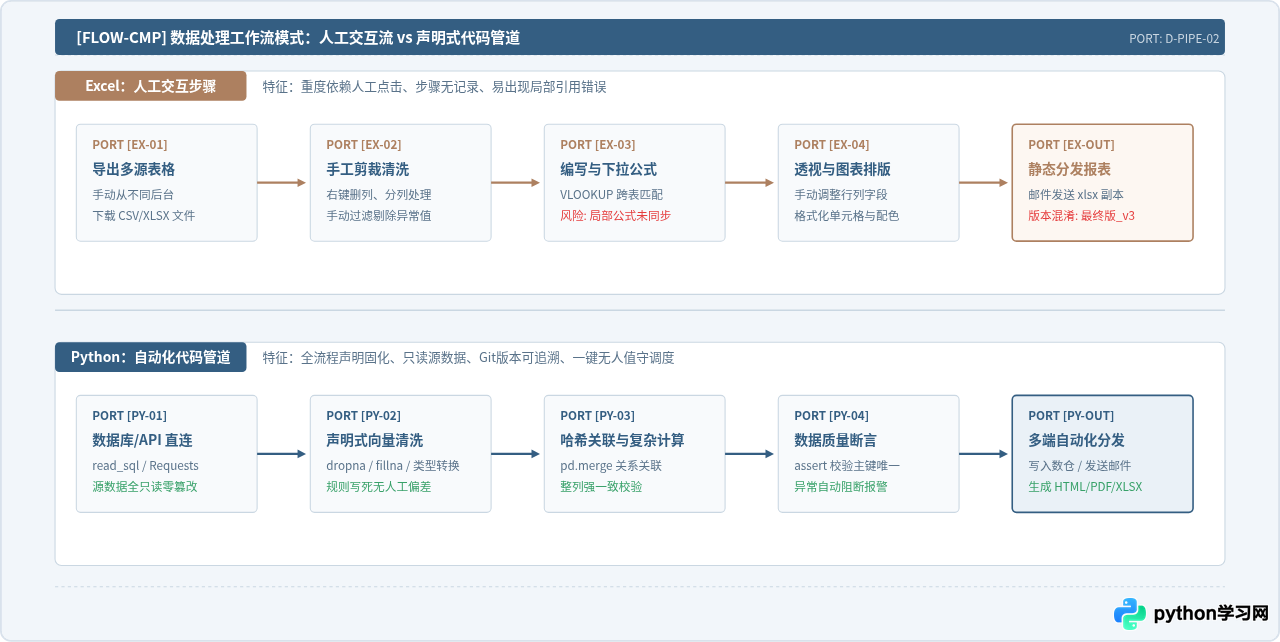Click the 哈希关联与复杂计算 heading
Viewport: 1280px width, 642px height.
623,440
